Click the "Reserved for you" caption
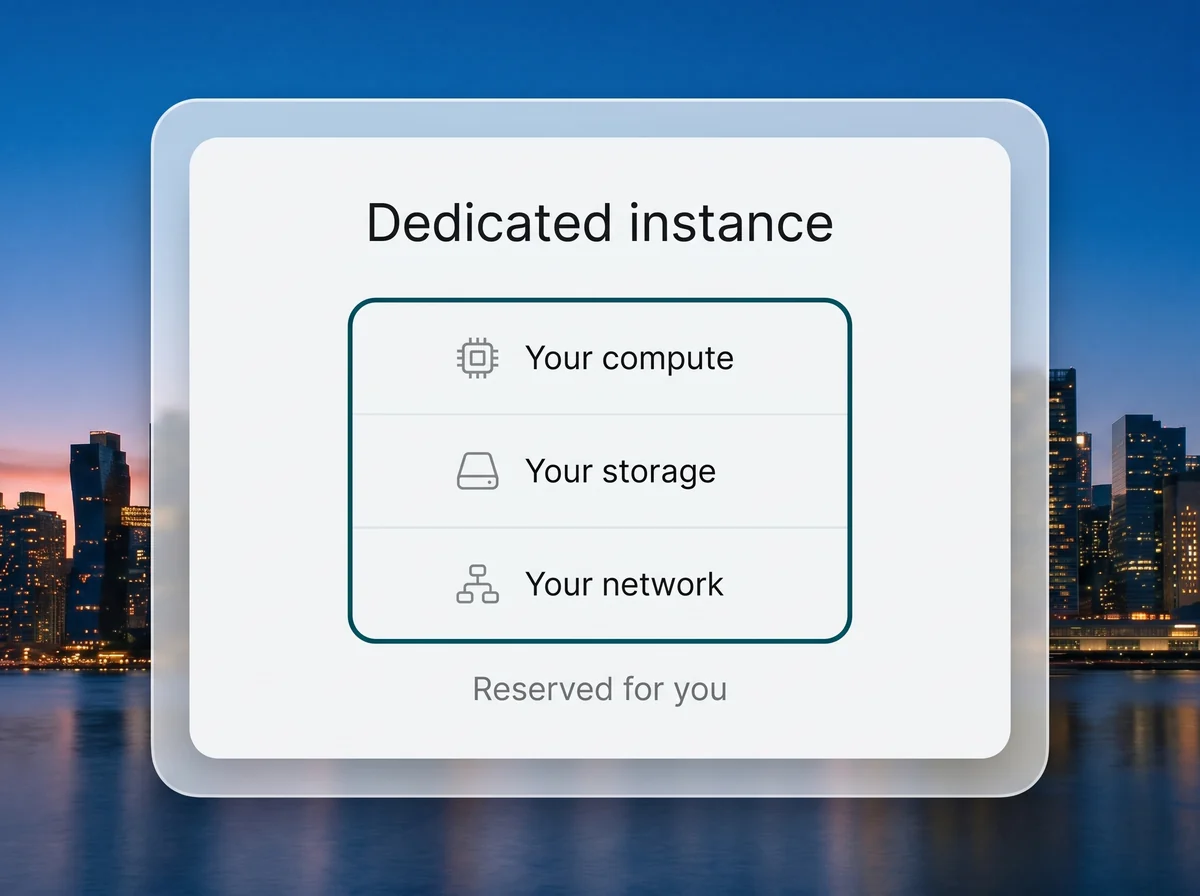The image size is (1200, 896). [x=600, y=689]
